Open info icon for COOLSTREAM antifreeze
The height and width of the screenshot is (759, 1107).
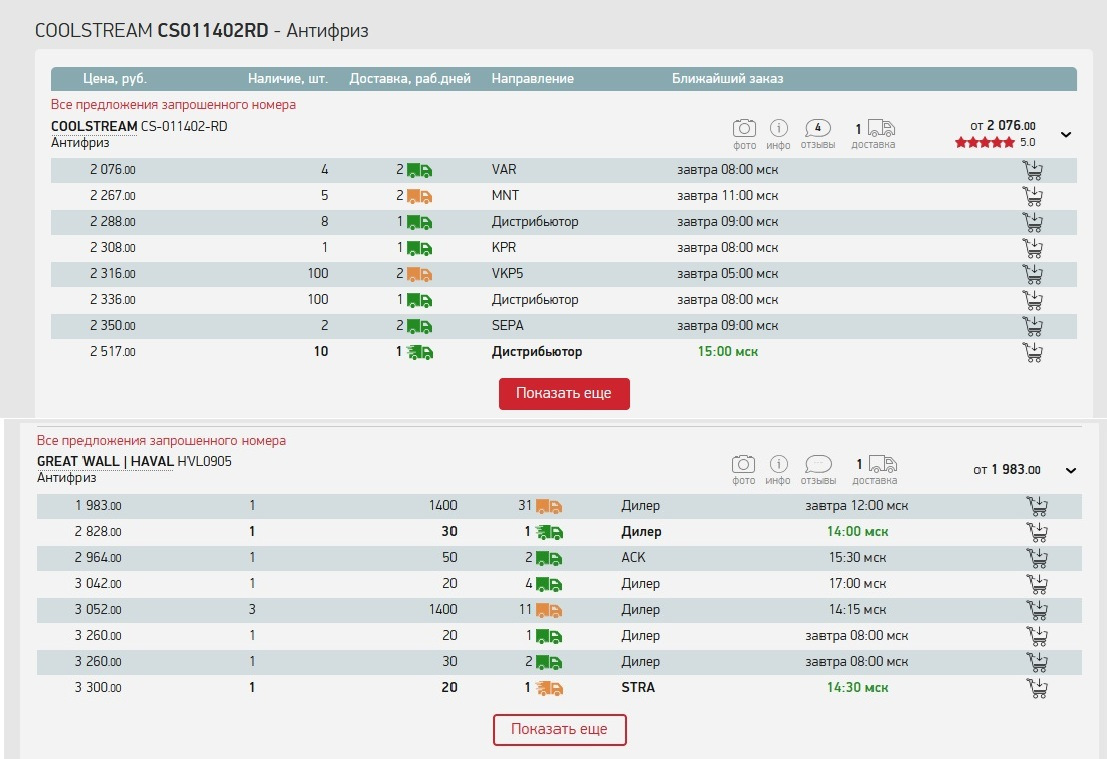click(779, 129)
